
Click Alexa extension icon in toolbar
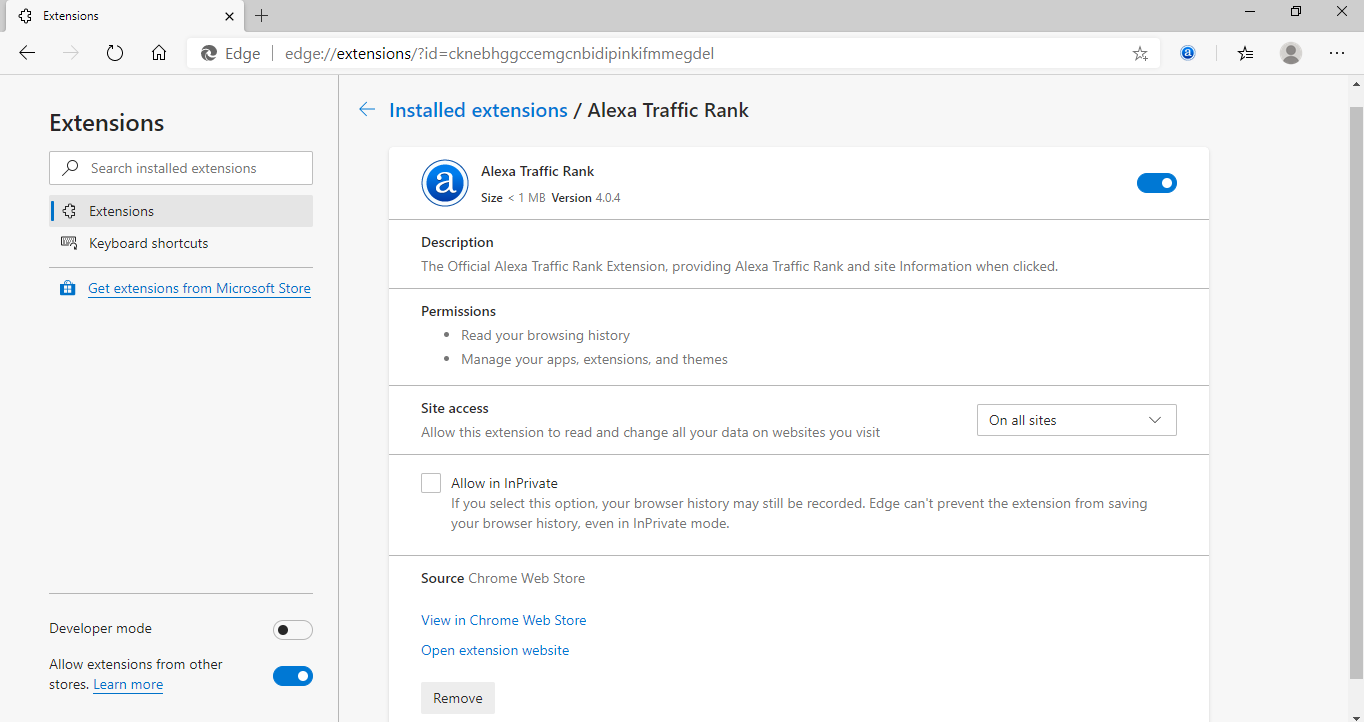coord(1188,54)
